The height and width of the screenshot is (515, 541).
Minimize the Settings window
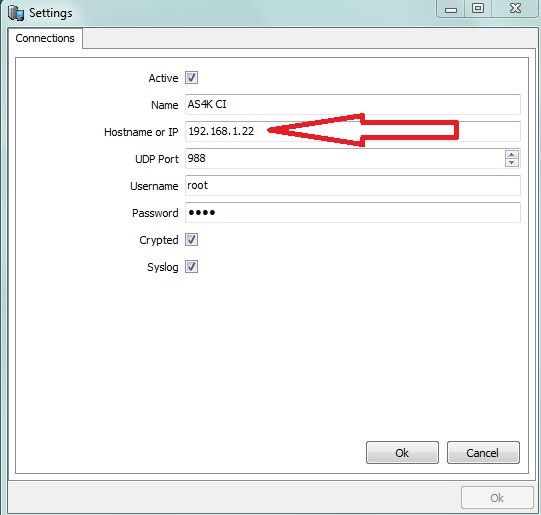click(451, 9)
